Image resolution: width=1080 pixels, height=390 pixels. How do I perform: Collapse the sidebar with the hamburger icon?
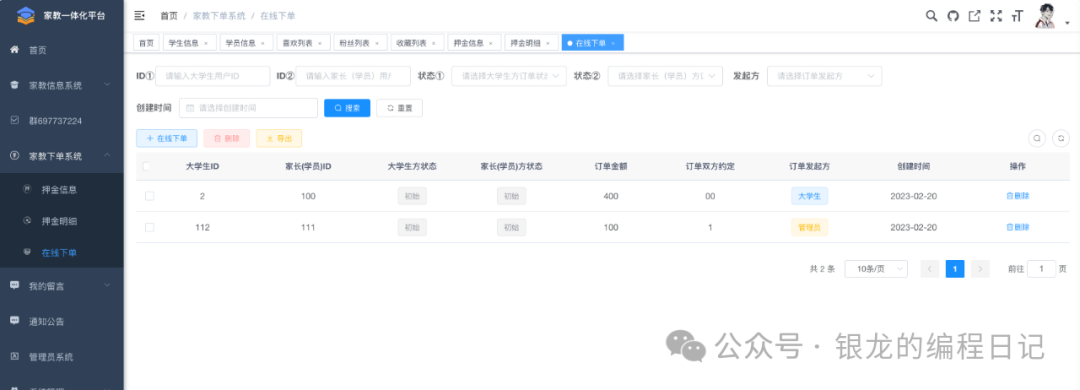tap(140, 15)
